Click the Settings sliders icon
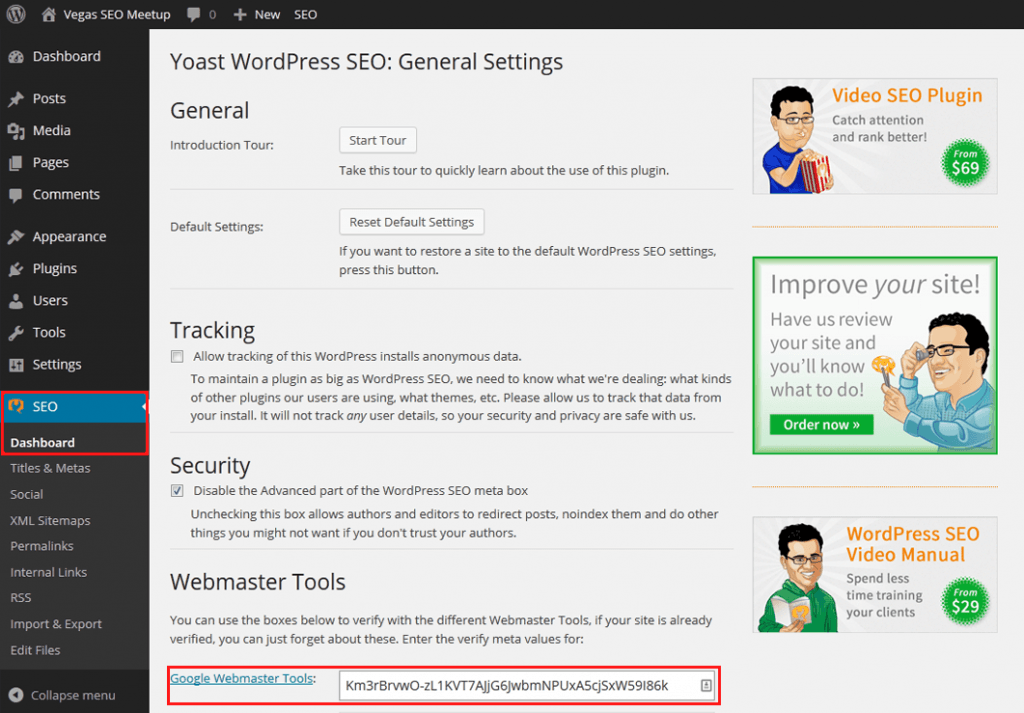 pos(16,364)
